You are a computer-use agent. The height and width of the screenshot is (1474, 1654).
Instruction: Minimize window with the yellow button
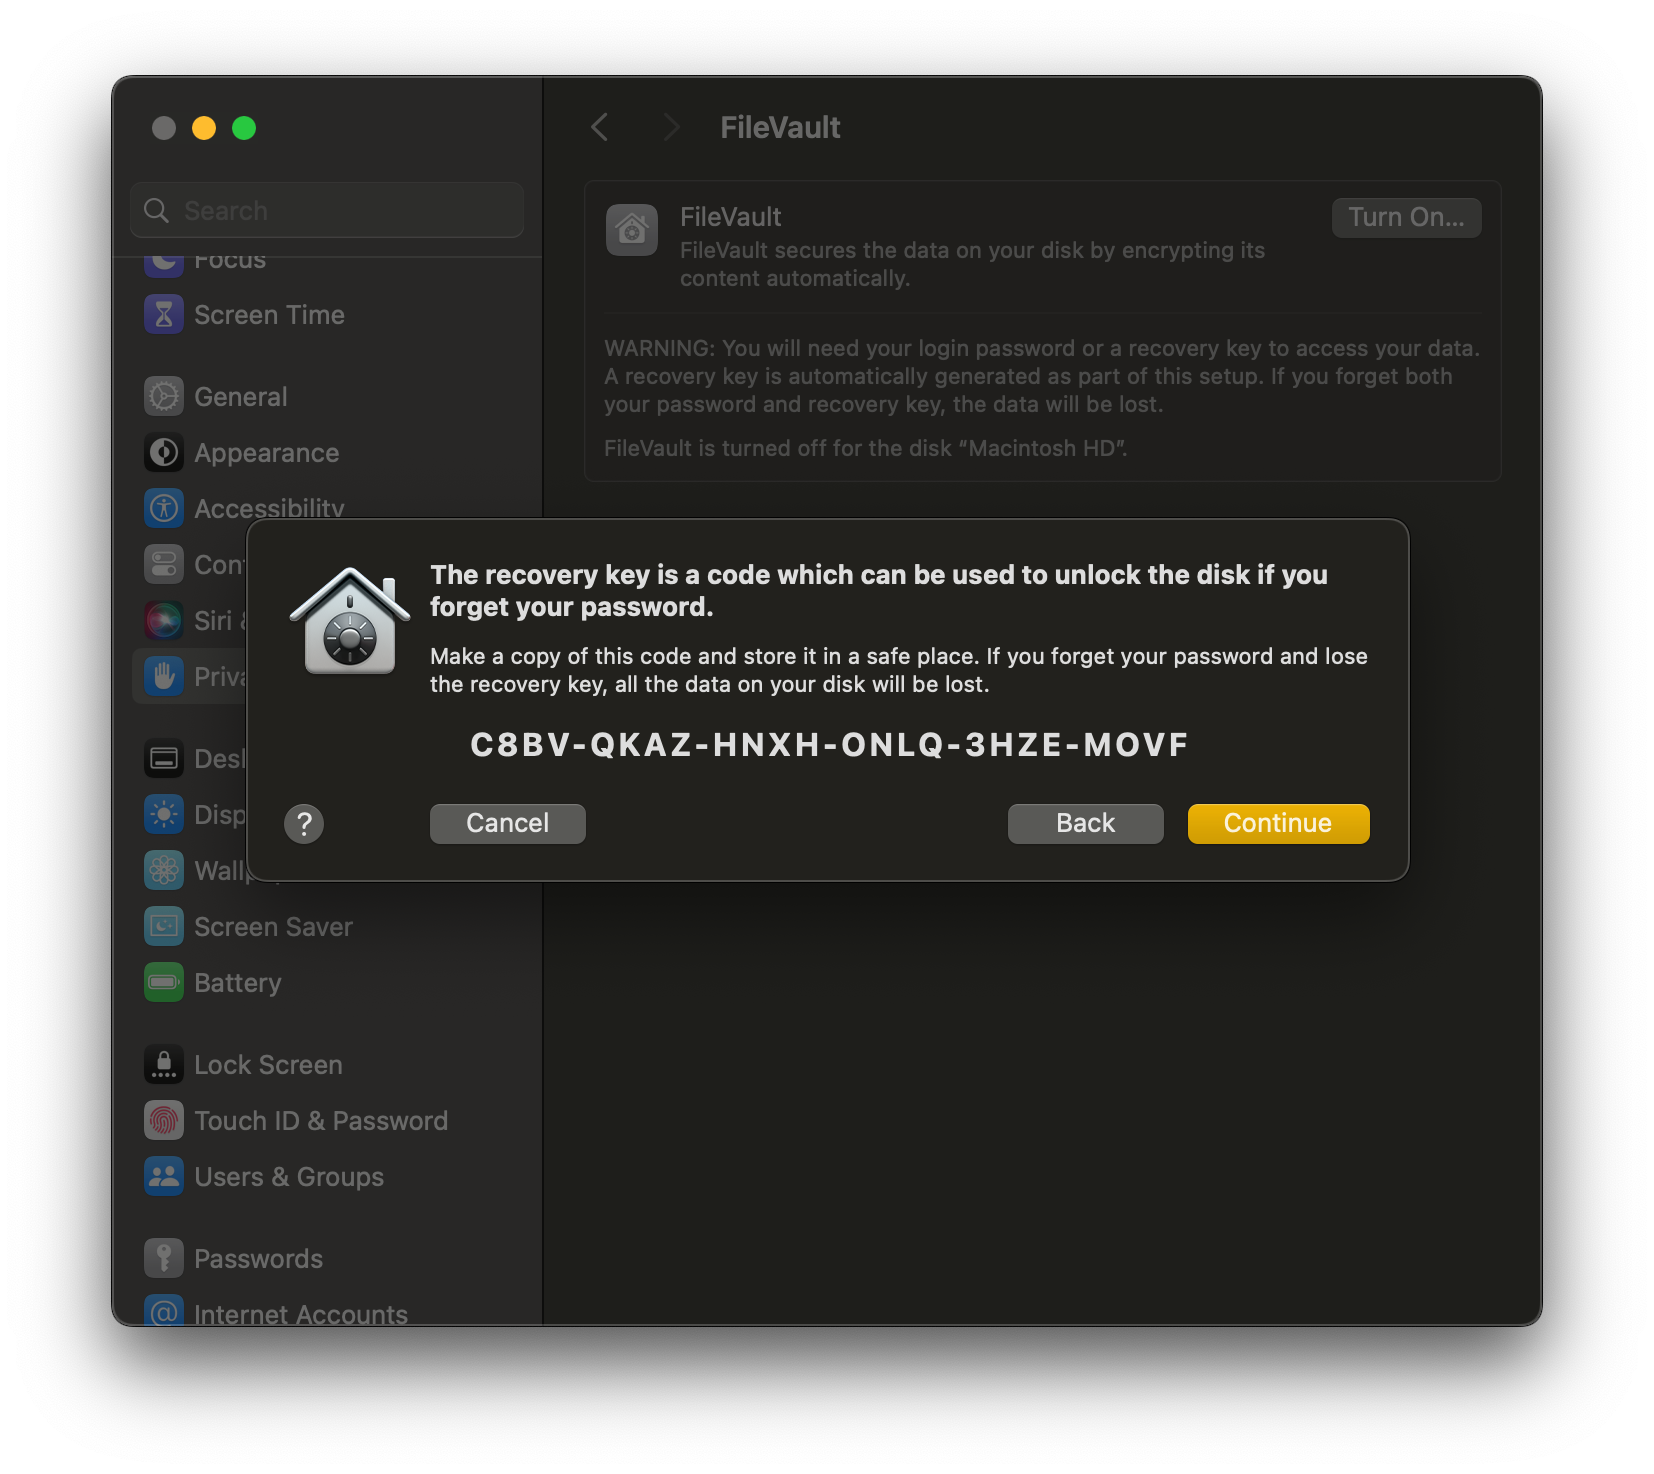pos(204,128)
